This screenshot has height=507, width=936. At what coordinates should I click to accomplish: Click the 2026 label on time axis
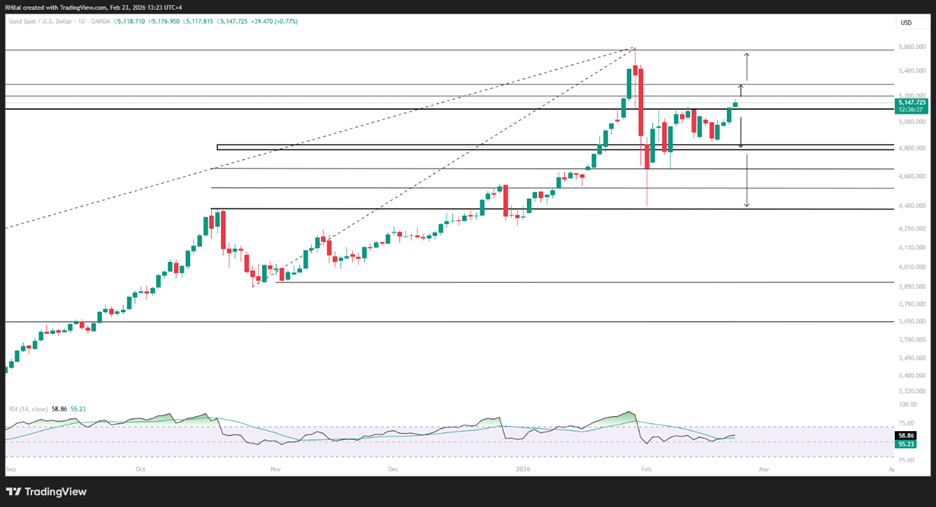click(523, 469)
